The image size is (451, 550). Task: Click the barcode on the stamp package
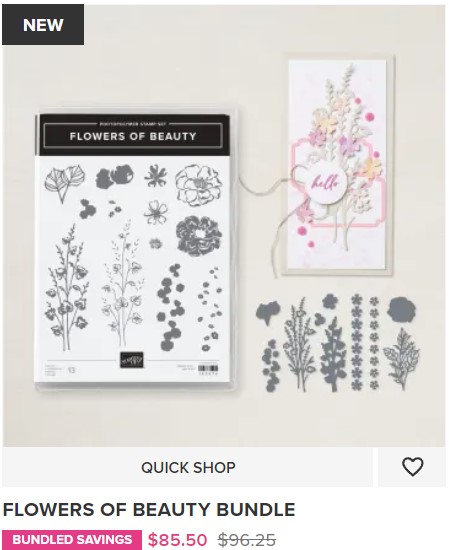208,368
